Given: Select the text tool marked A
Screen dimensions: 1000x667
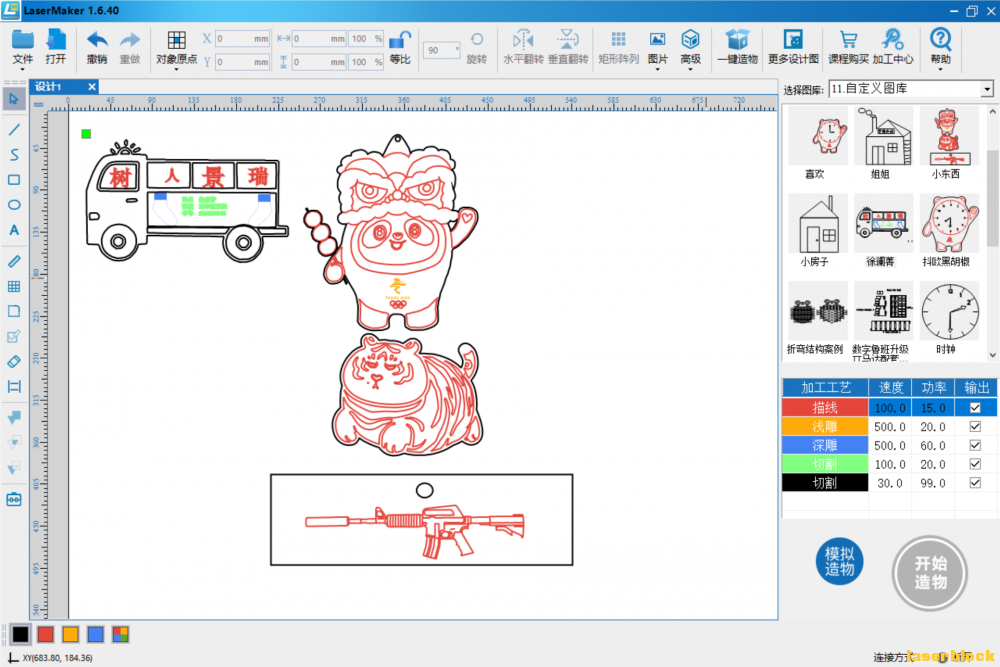Looking at the screenshot, I should pyautogui.click(x=14, y=230).
